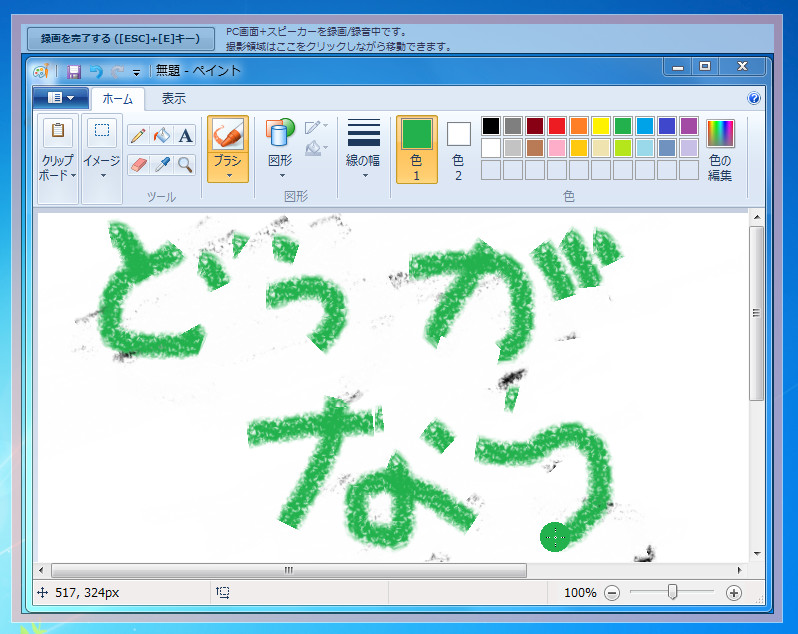
Task: Select the Magnifier tool
Action: click(185, 164)
